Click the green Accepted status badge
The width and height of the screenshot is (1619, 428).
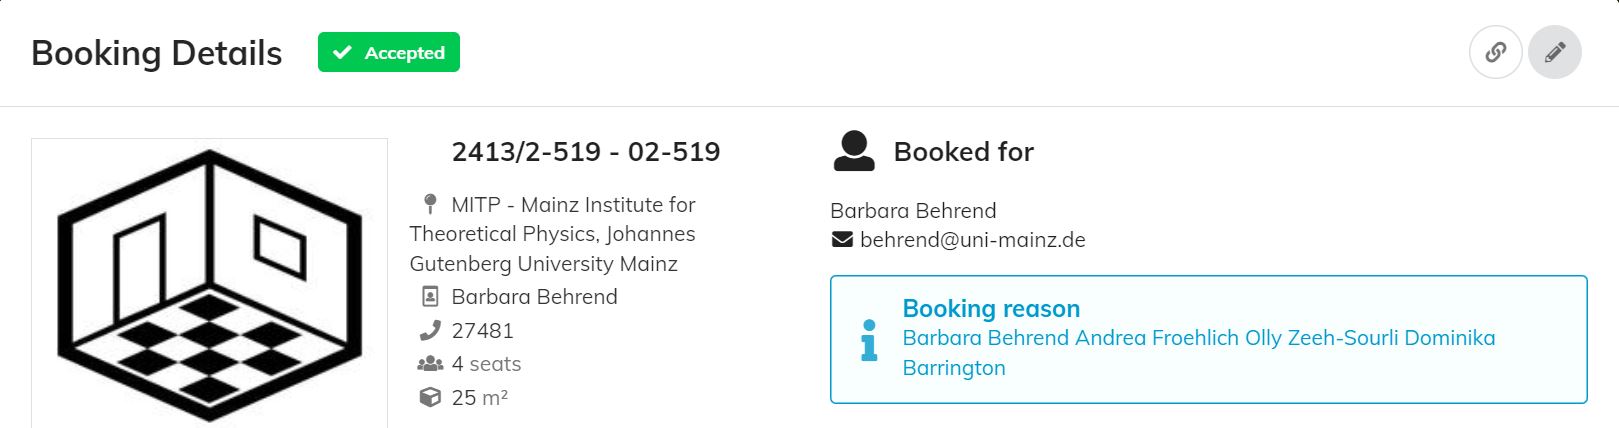tap(389, 52)
